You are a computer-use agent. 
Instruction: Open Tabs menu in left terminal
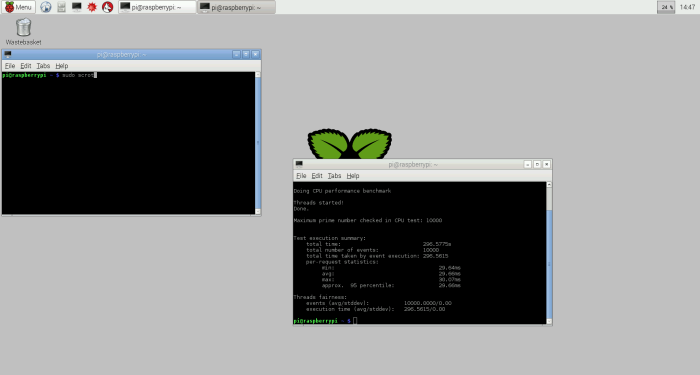pyautogui.click(x=43, y=66)
